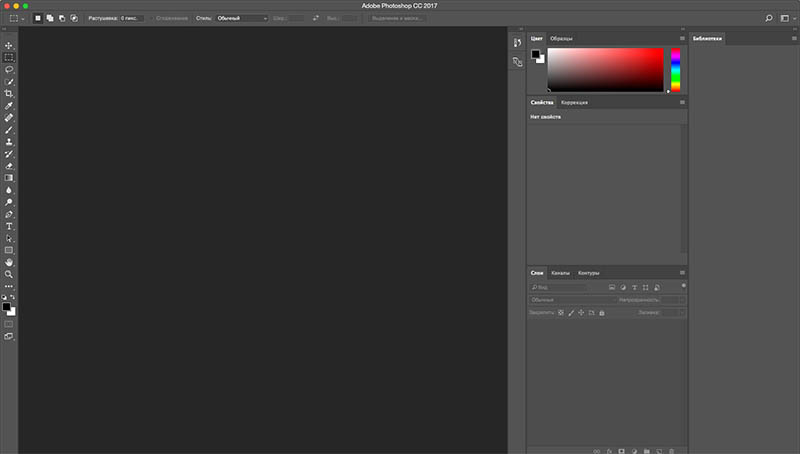Open the Layers panel flyout menu

682,272
